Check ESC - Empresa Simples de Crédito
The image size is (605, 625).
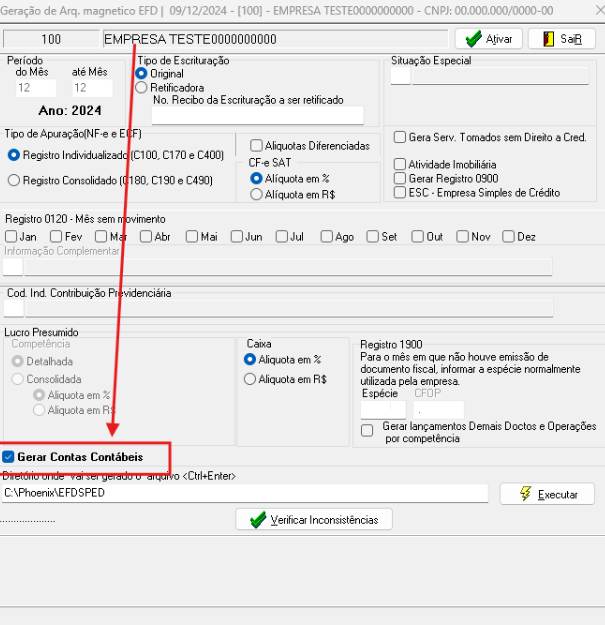click(x=400, y=193)
